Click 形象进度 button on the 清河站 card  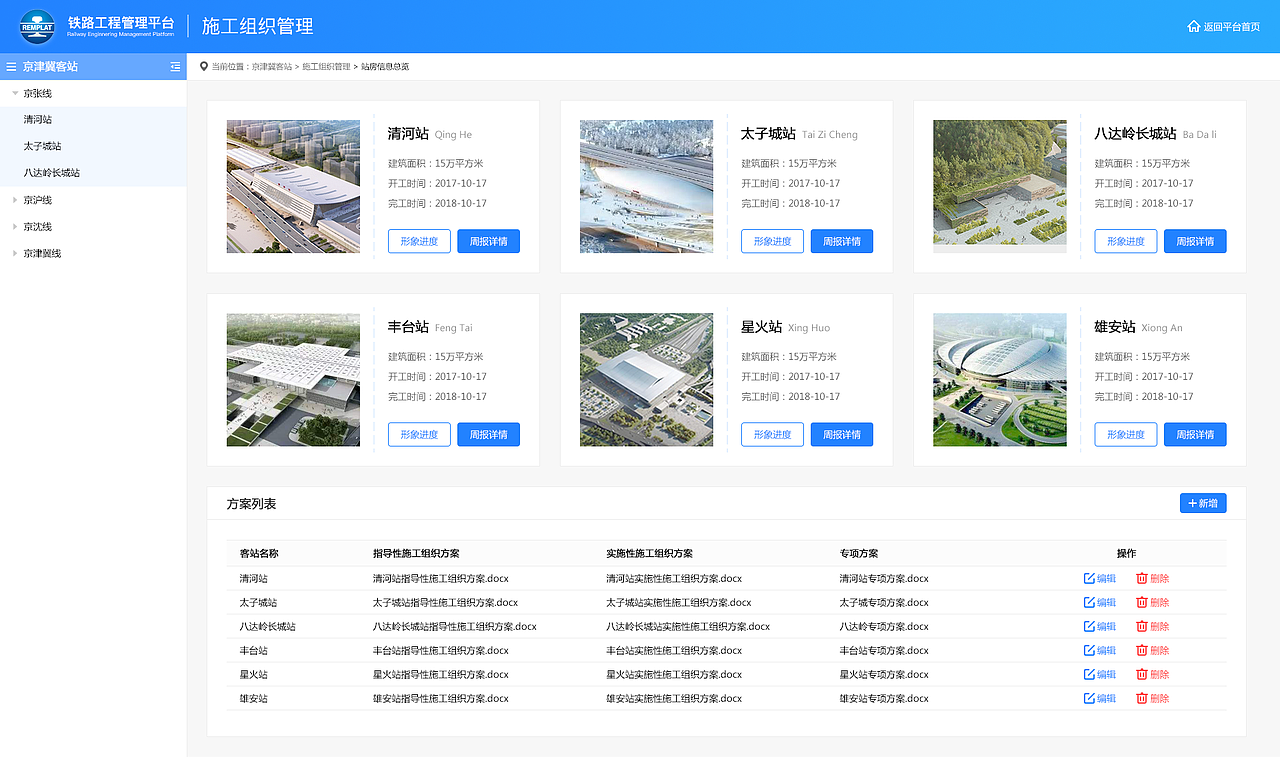[419, 241]
